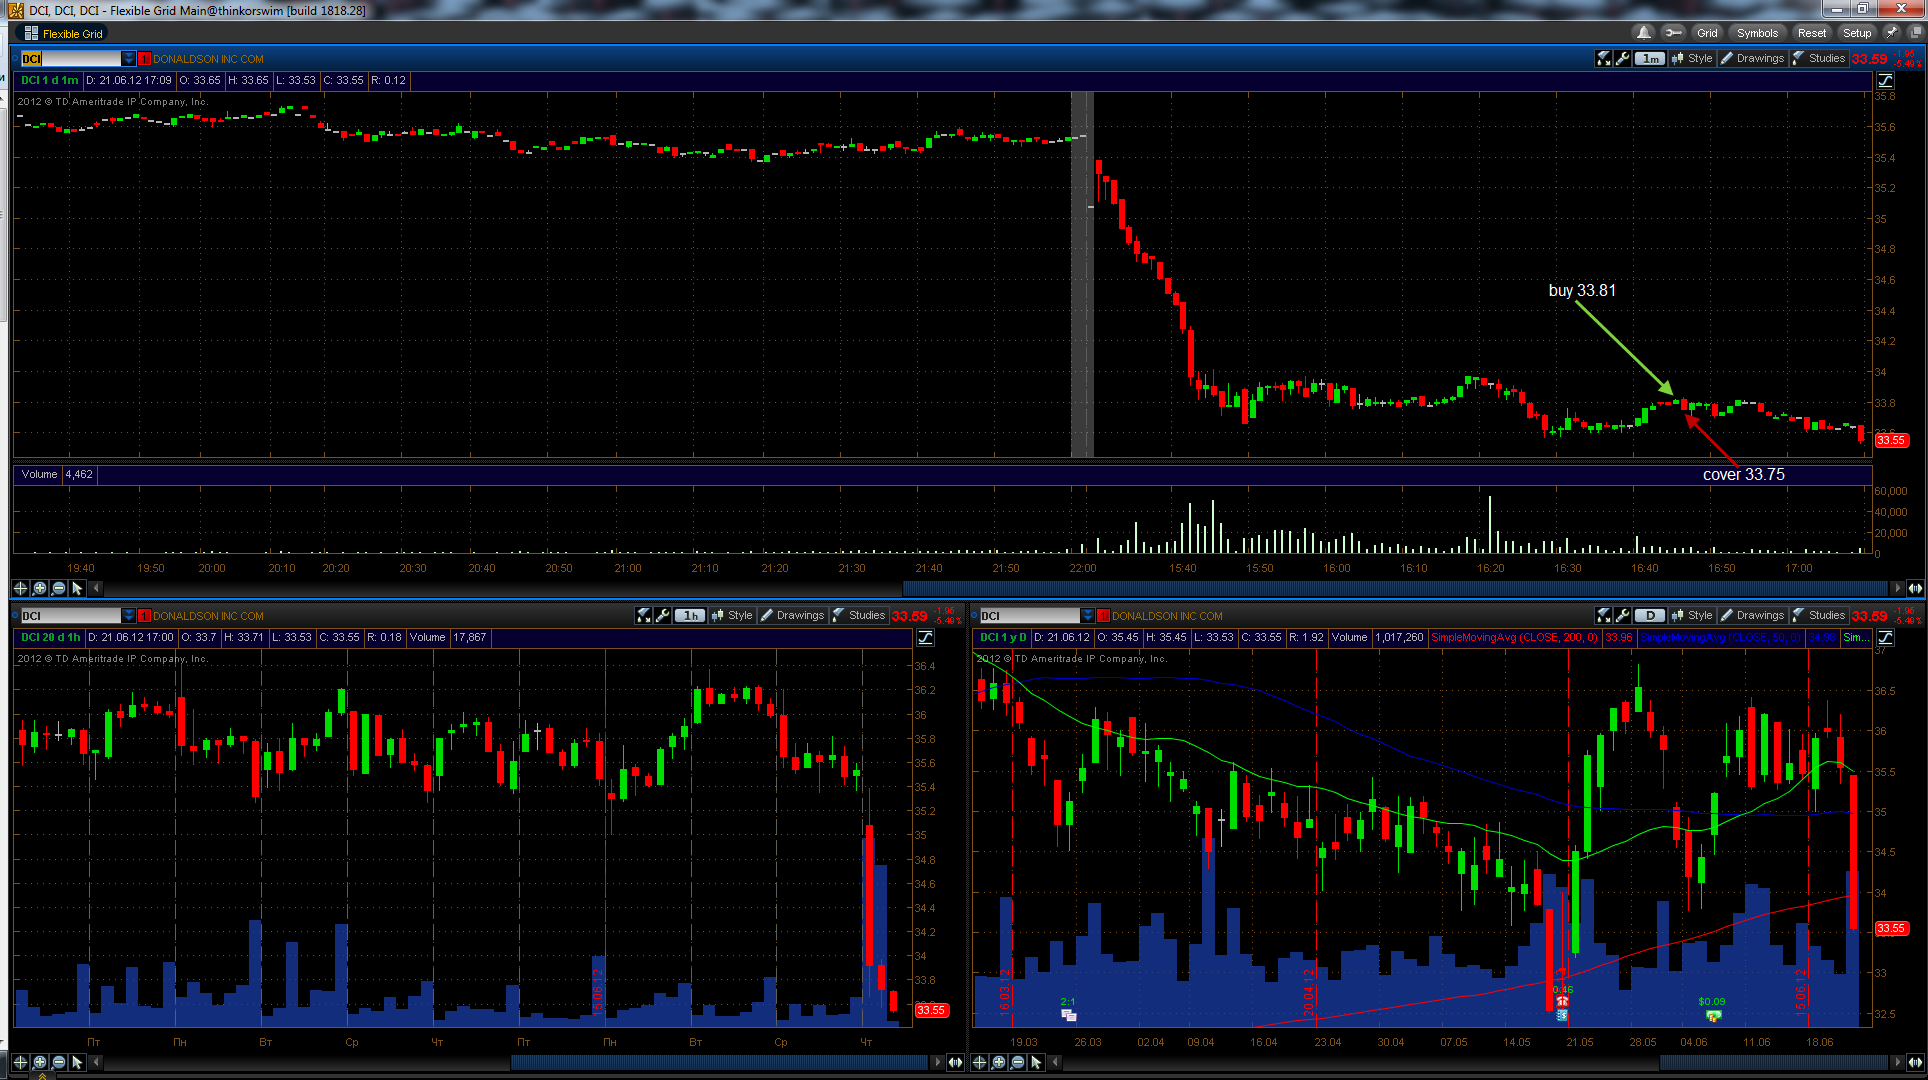Screen dimensions: 1928x1080
Task: Toggle the expand width icon on top chart
Action: pyautogui.click(x=1915, y=588)
